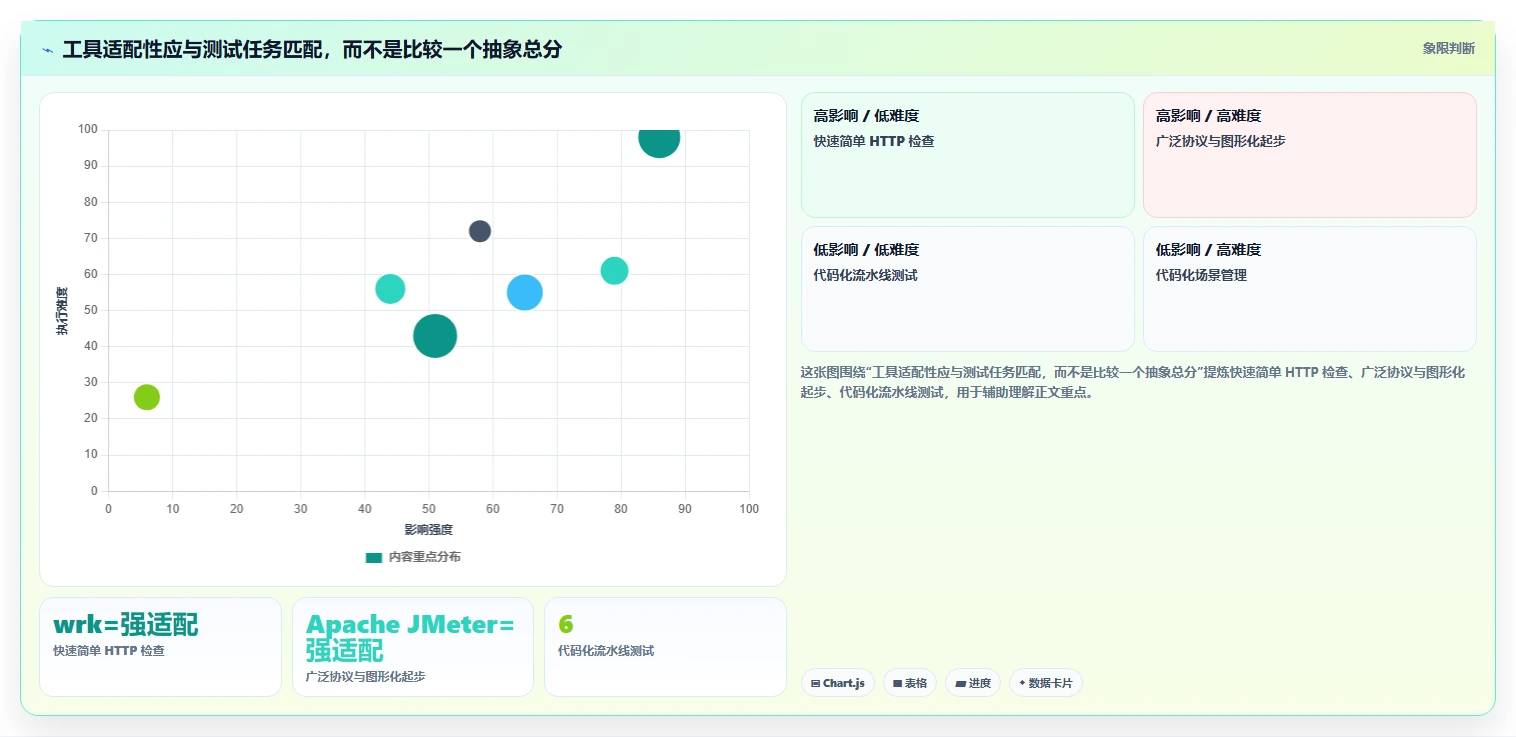The width and height of the screenshot is (1516, 737).
Task: Click the 数据卡片 tag pill
Action: (x=1045, y=683)
